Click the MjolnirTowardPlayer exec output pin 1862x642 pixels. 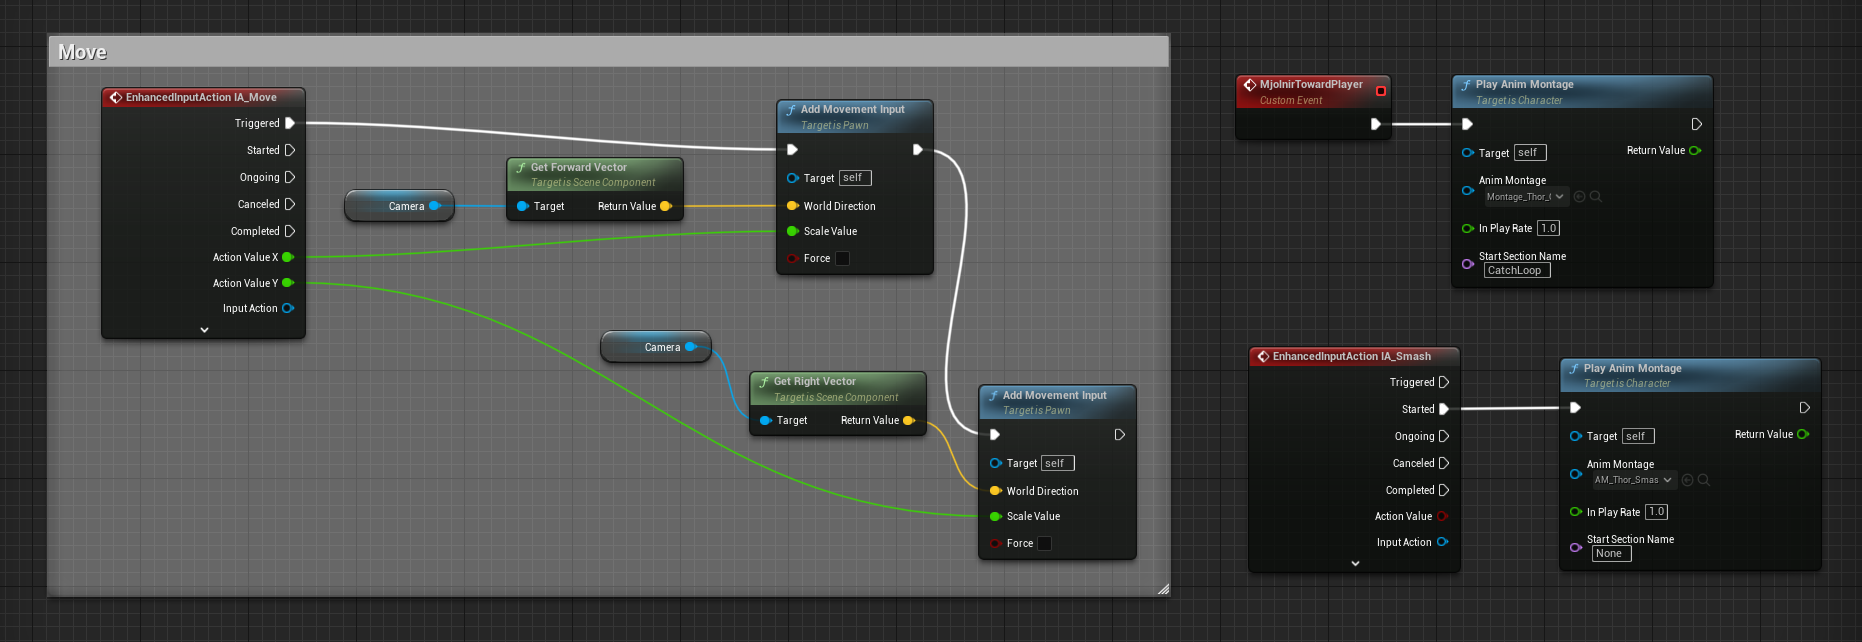[1376, 124]
